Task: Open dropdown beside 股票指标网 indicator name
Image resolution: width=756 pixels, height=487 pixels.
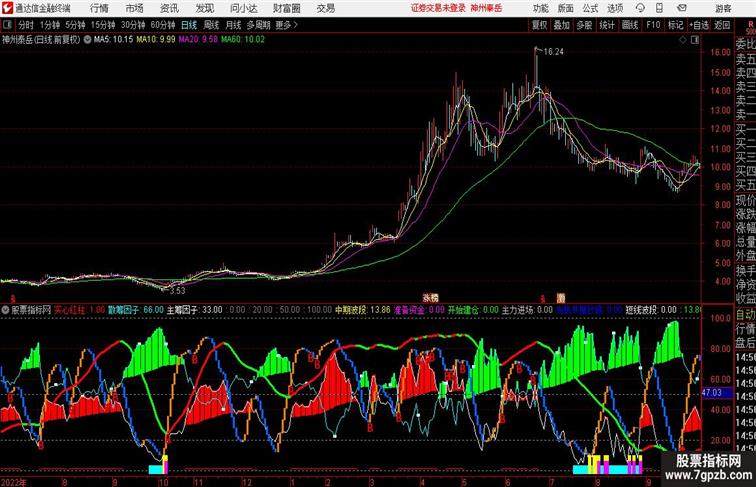Action: point(5,310)
